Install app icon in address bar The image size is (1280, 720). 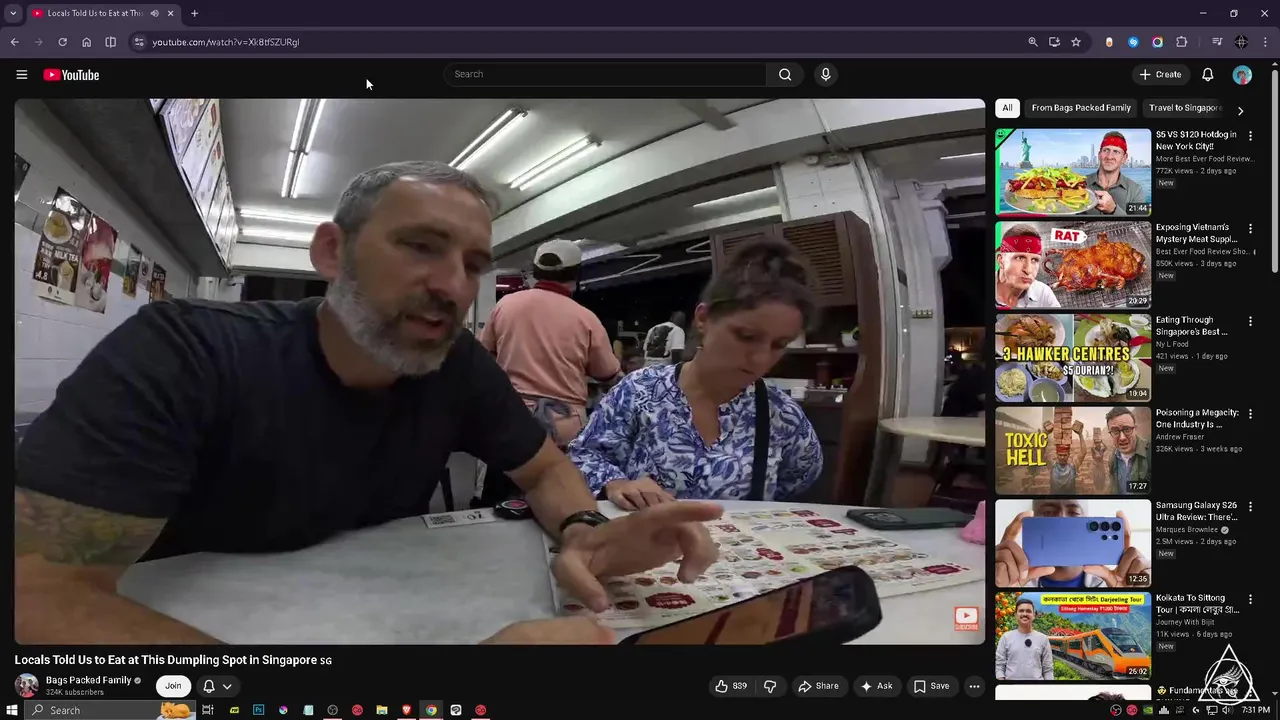(x=1054, y=42)
